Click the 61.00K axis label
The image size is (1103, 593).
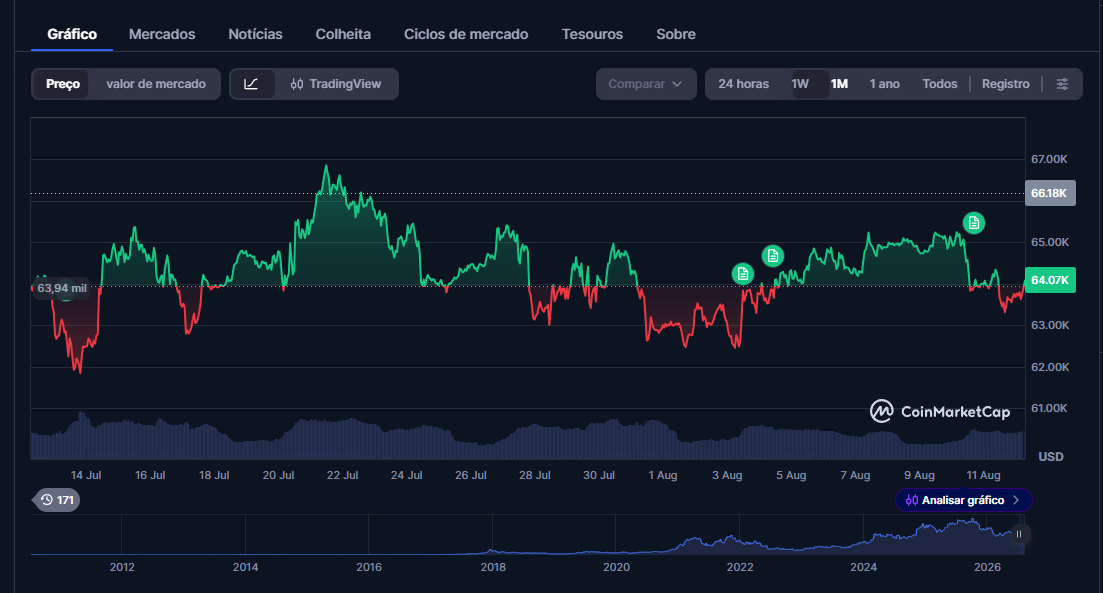pos(1050,408)
